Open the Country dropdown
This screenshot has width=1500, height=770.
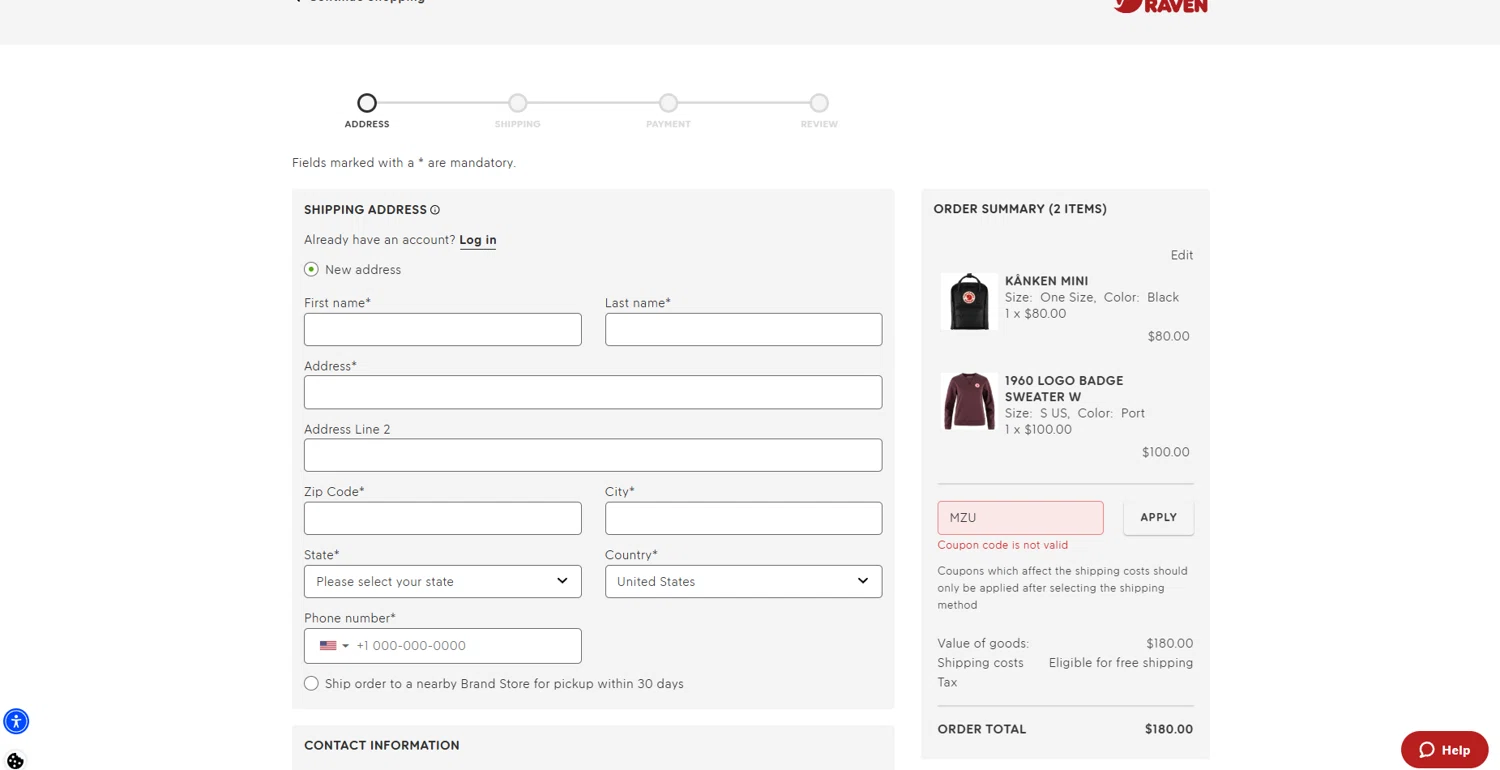tap(743, 582)
